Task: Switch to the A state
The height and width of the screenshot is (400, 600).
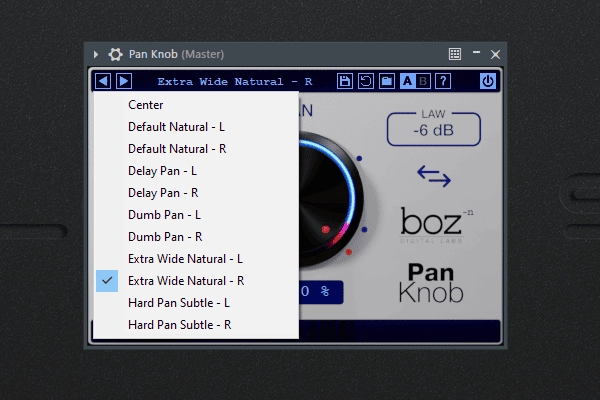Action: coord(408,81)
